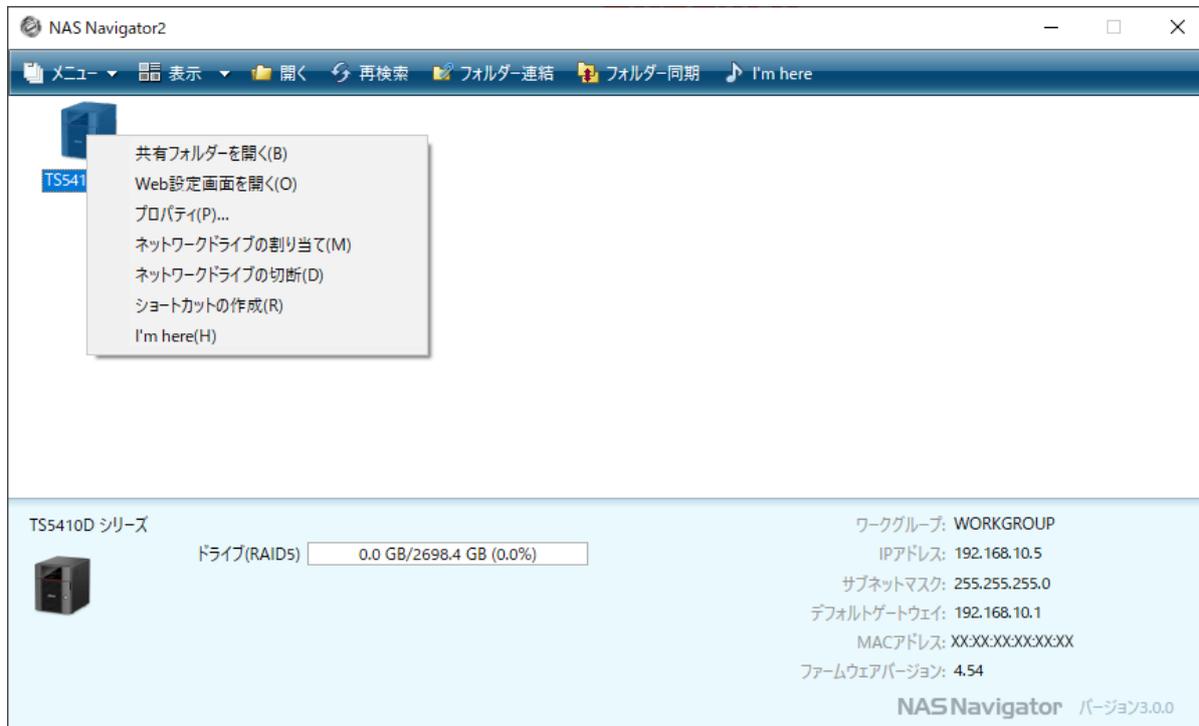Choose ネットワークドライブの割り当て(M) menu entry

tap(243, 244)
